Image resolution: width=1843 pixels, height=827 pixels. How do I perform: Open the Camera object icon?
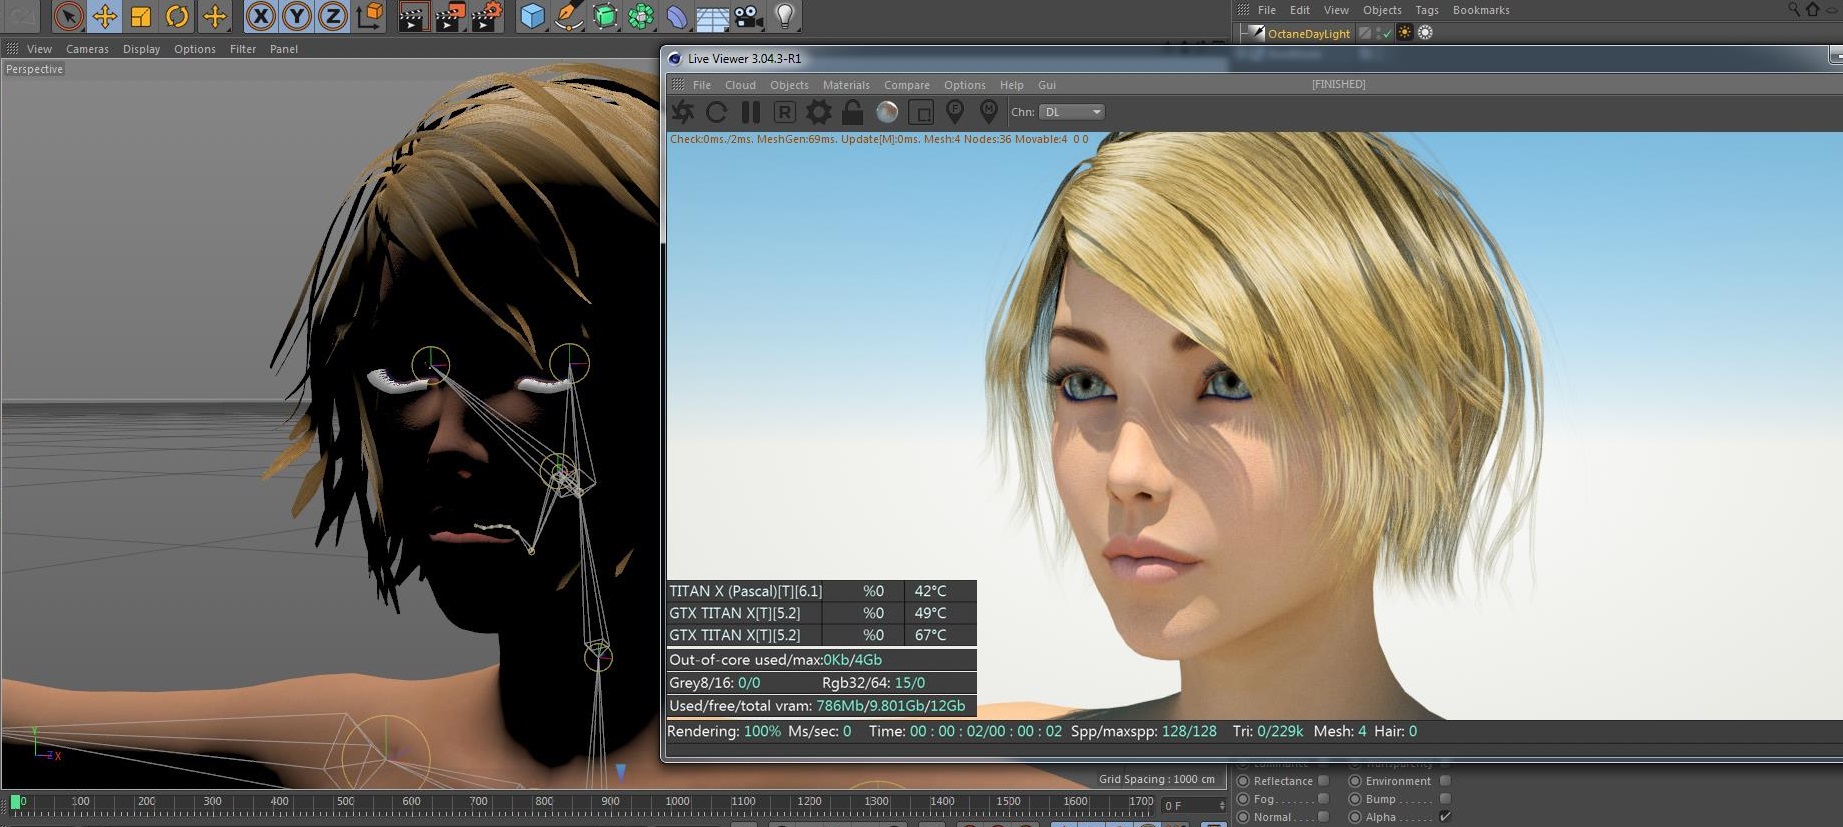point(748,16)
